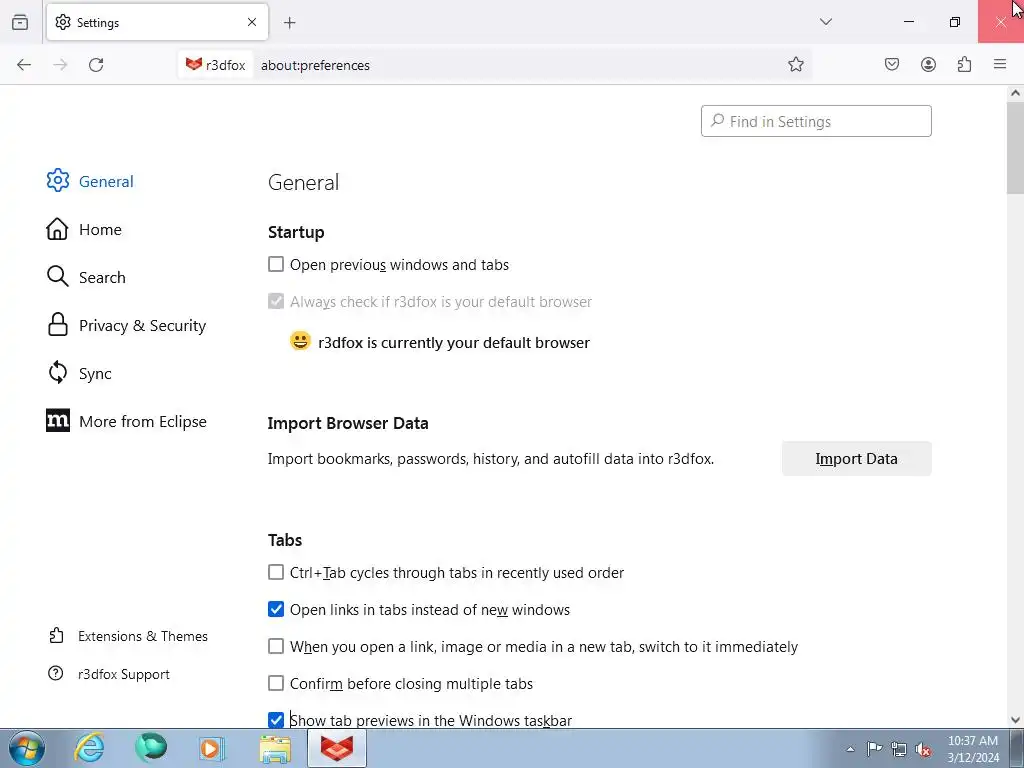
Task: Reload the page with refresh icon
Action: (x=96, y=65)
